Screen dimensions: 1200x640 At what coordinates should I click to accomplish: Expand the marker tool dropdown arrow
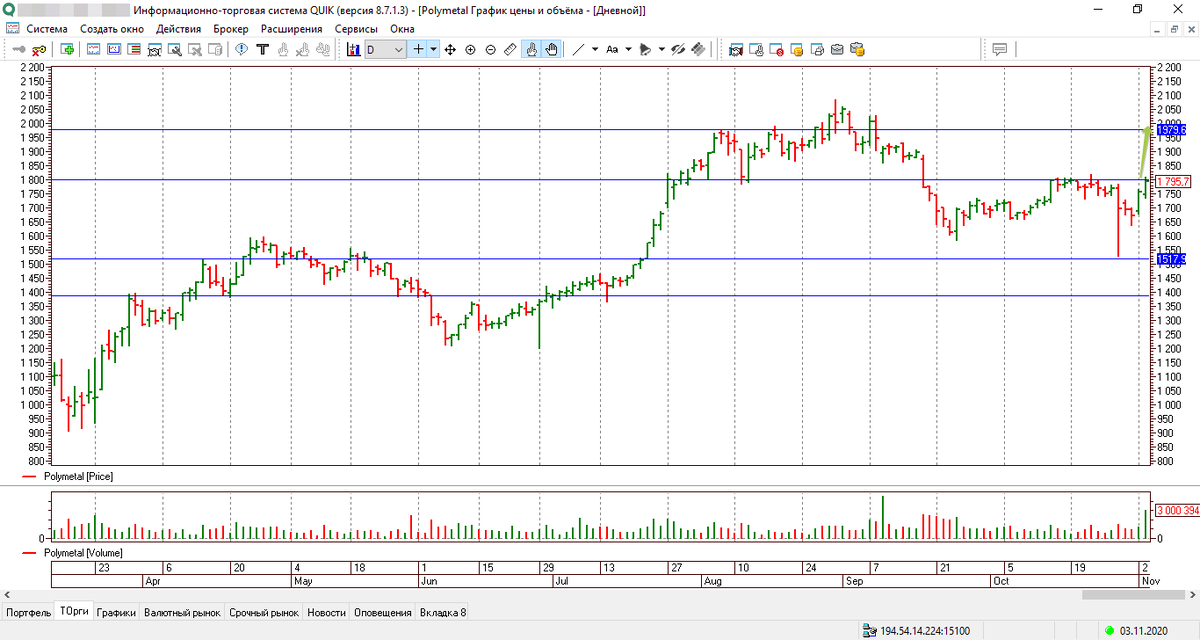[661, 49]
